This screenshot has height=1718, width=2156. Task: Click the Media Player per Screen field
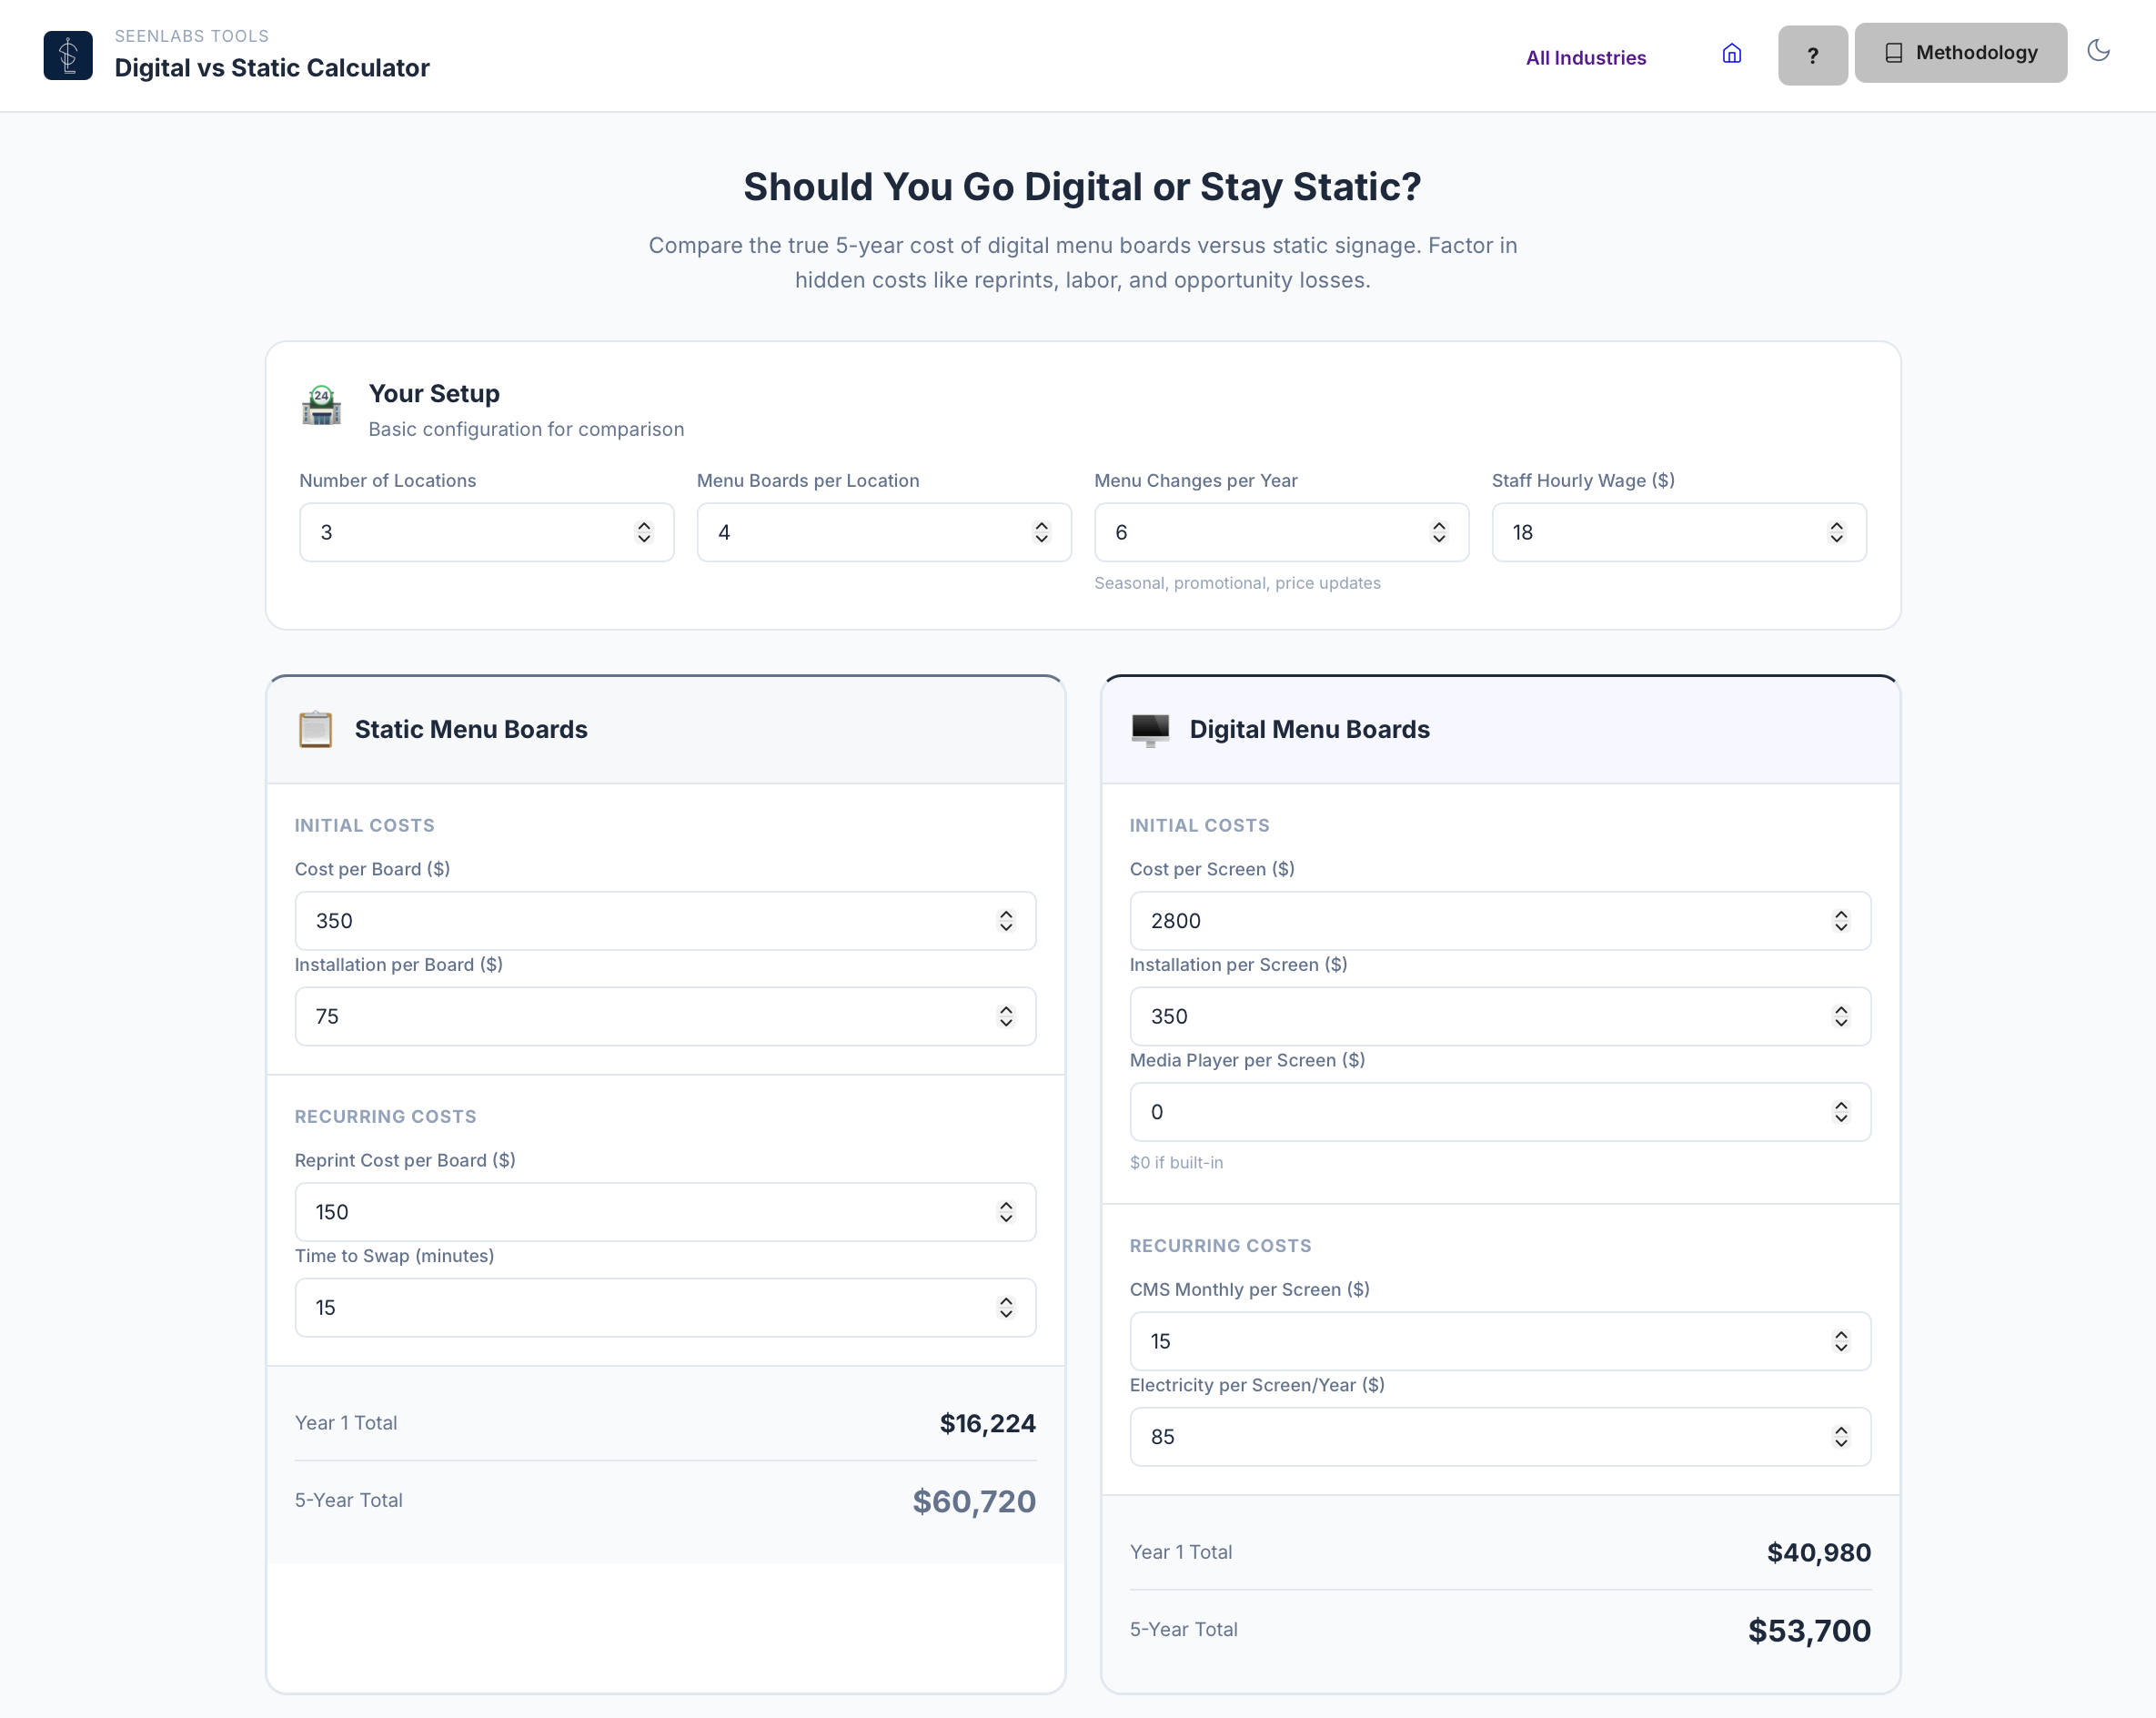tap(1450, 1111)
